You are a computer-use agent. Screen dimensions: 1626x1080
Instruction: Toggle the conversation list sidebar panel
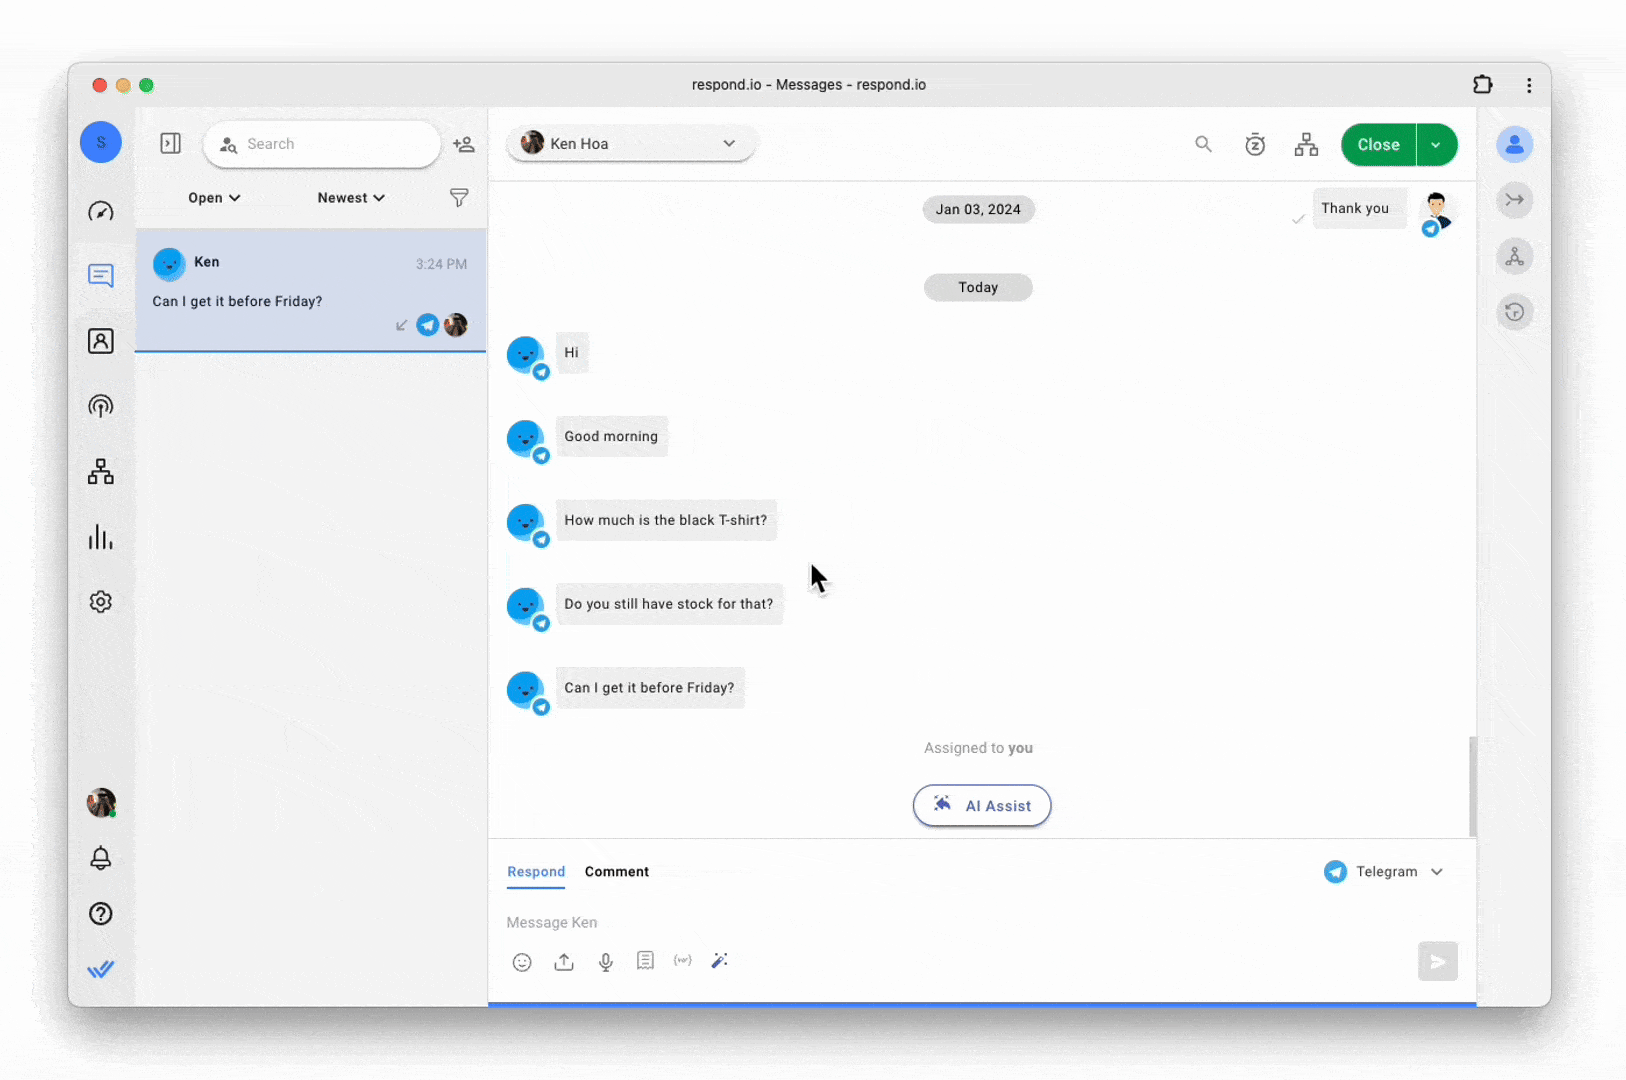[x=171, y=144]
